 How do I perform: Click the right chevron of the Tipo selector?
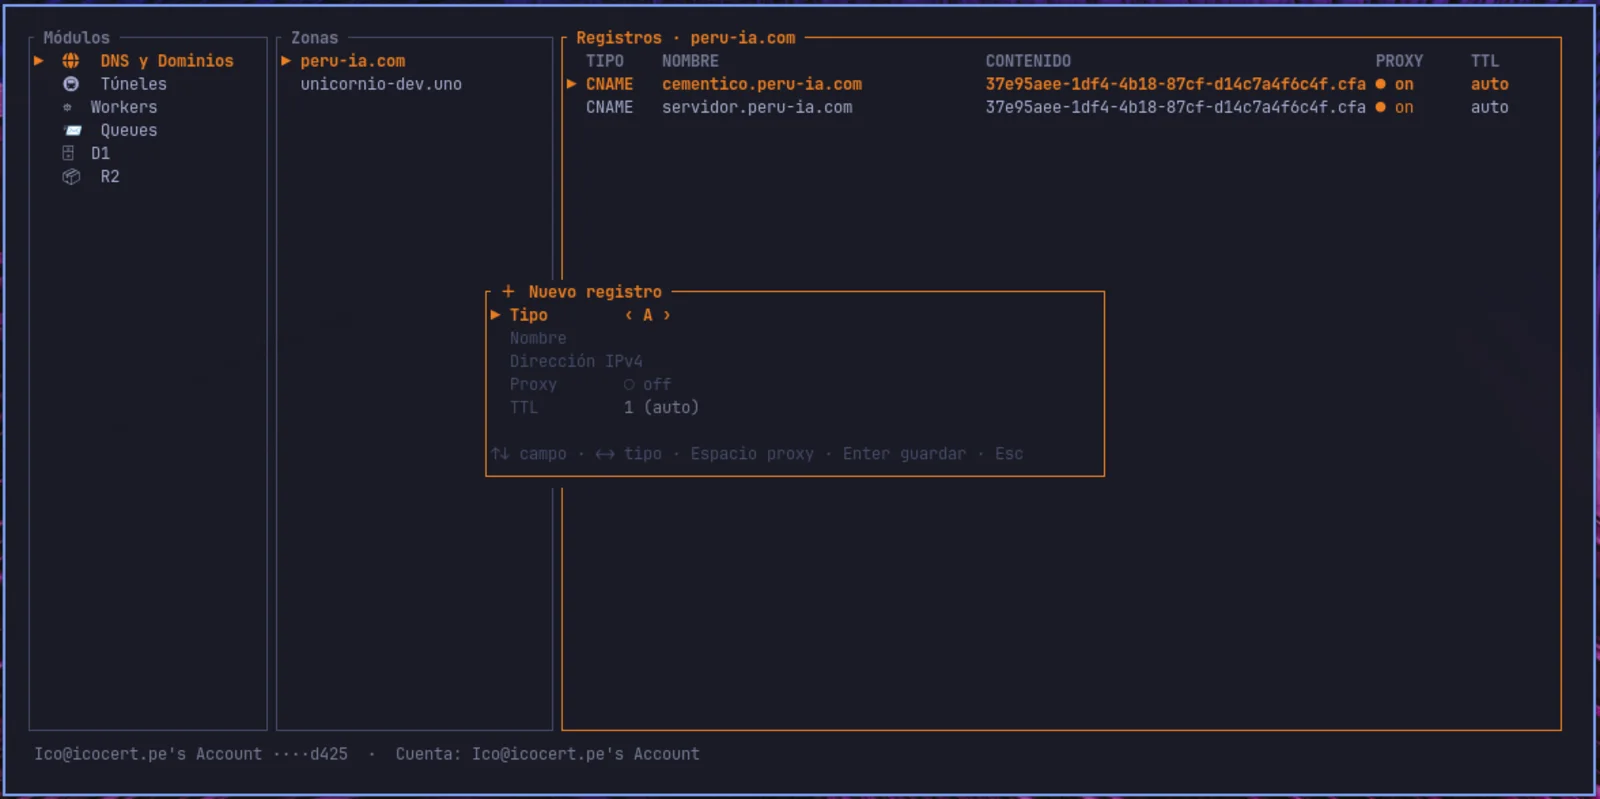[x=667, y=315]
